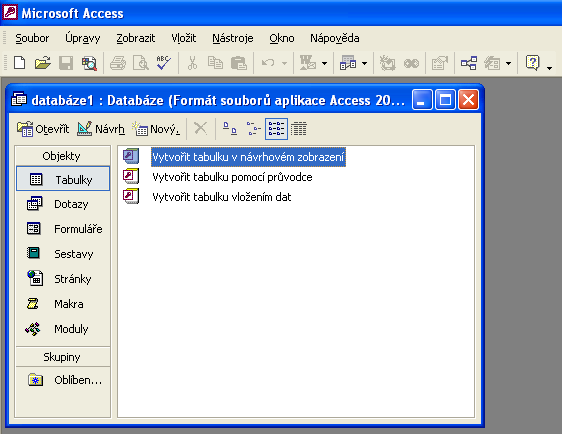Click the databáze1 window title icon
The width and height of the screenshot is (562, 434).
[19, 99]
